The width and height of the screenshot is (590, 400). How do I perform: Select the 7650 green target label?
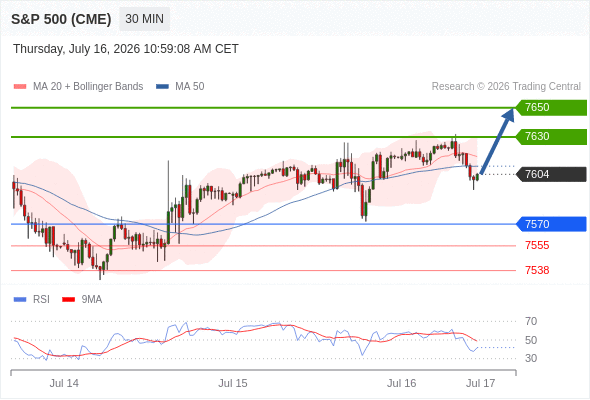coord(551,108)
